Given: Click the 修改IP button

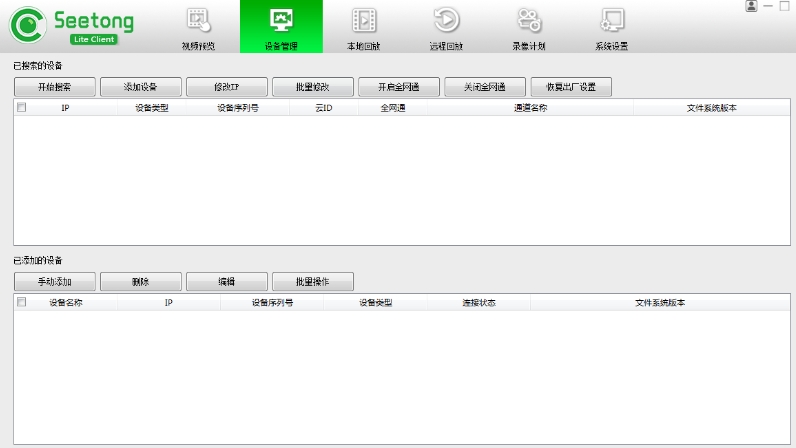Looking at the screenshot, I should point(227,87).
